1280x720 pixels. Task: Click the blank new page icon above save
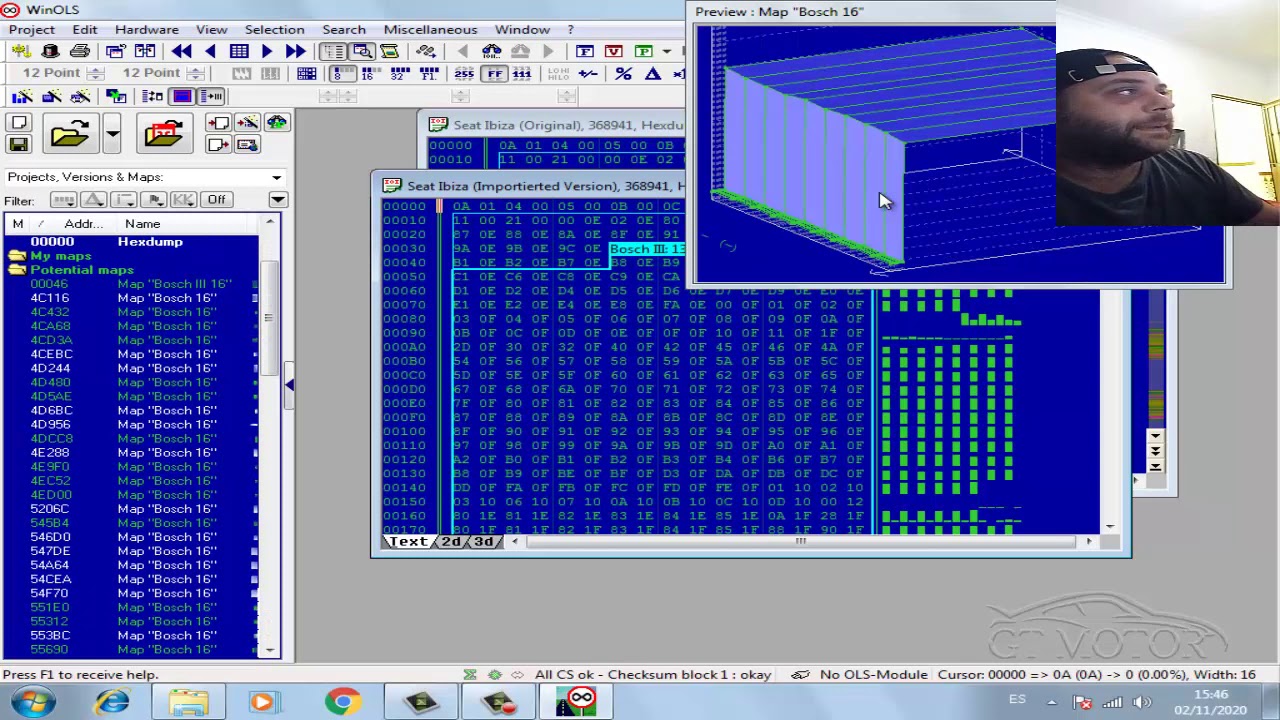(x=19, y=123)
